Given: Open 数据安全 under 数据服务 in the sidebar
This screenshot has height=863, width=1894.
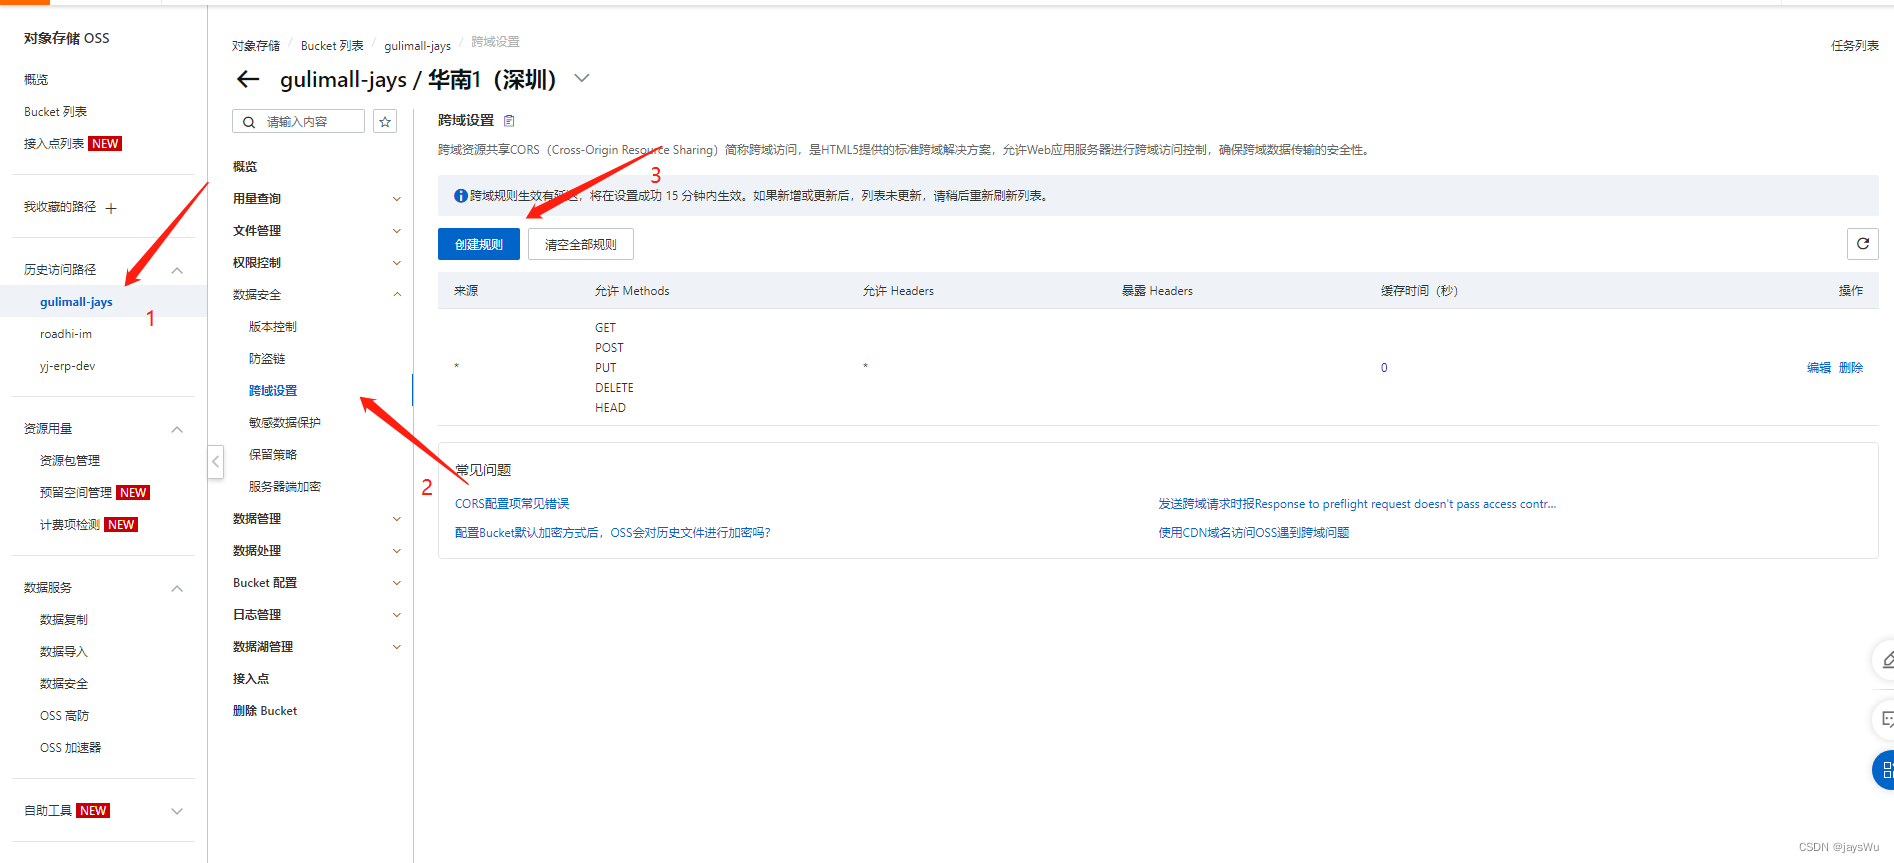Looking at the screenshot, I should click(x=64, y=684).
